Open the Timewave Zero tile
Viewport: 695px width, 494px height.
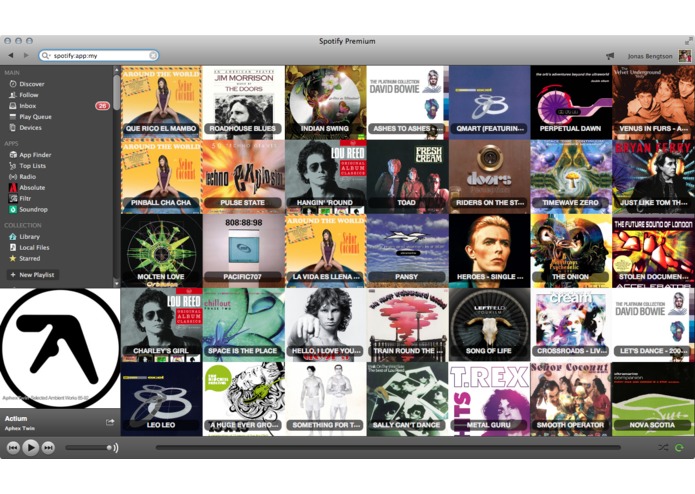click(x=571, y=177)
